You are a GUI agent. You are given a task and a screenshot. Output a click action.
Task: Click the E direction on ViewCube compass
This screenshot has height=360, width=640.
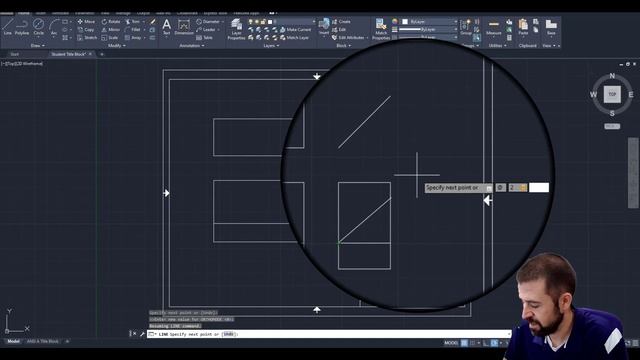click(631, 95)
